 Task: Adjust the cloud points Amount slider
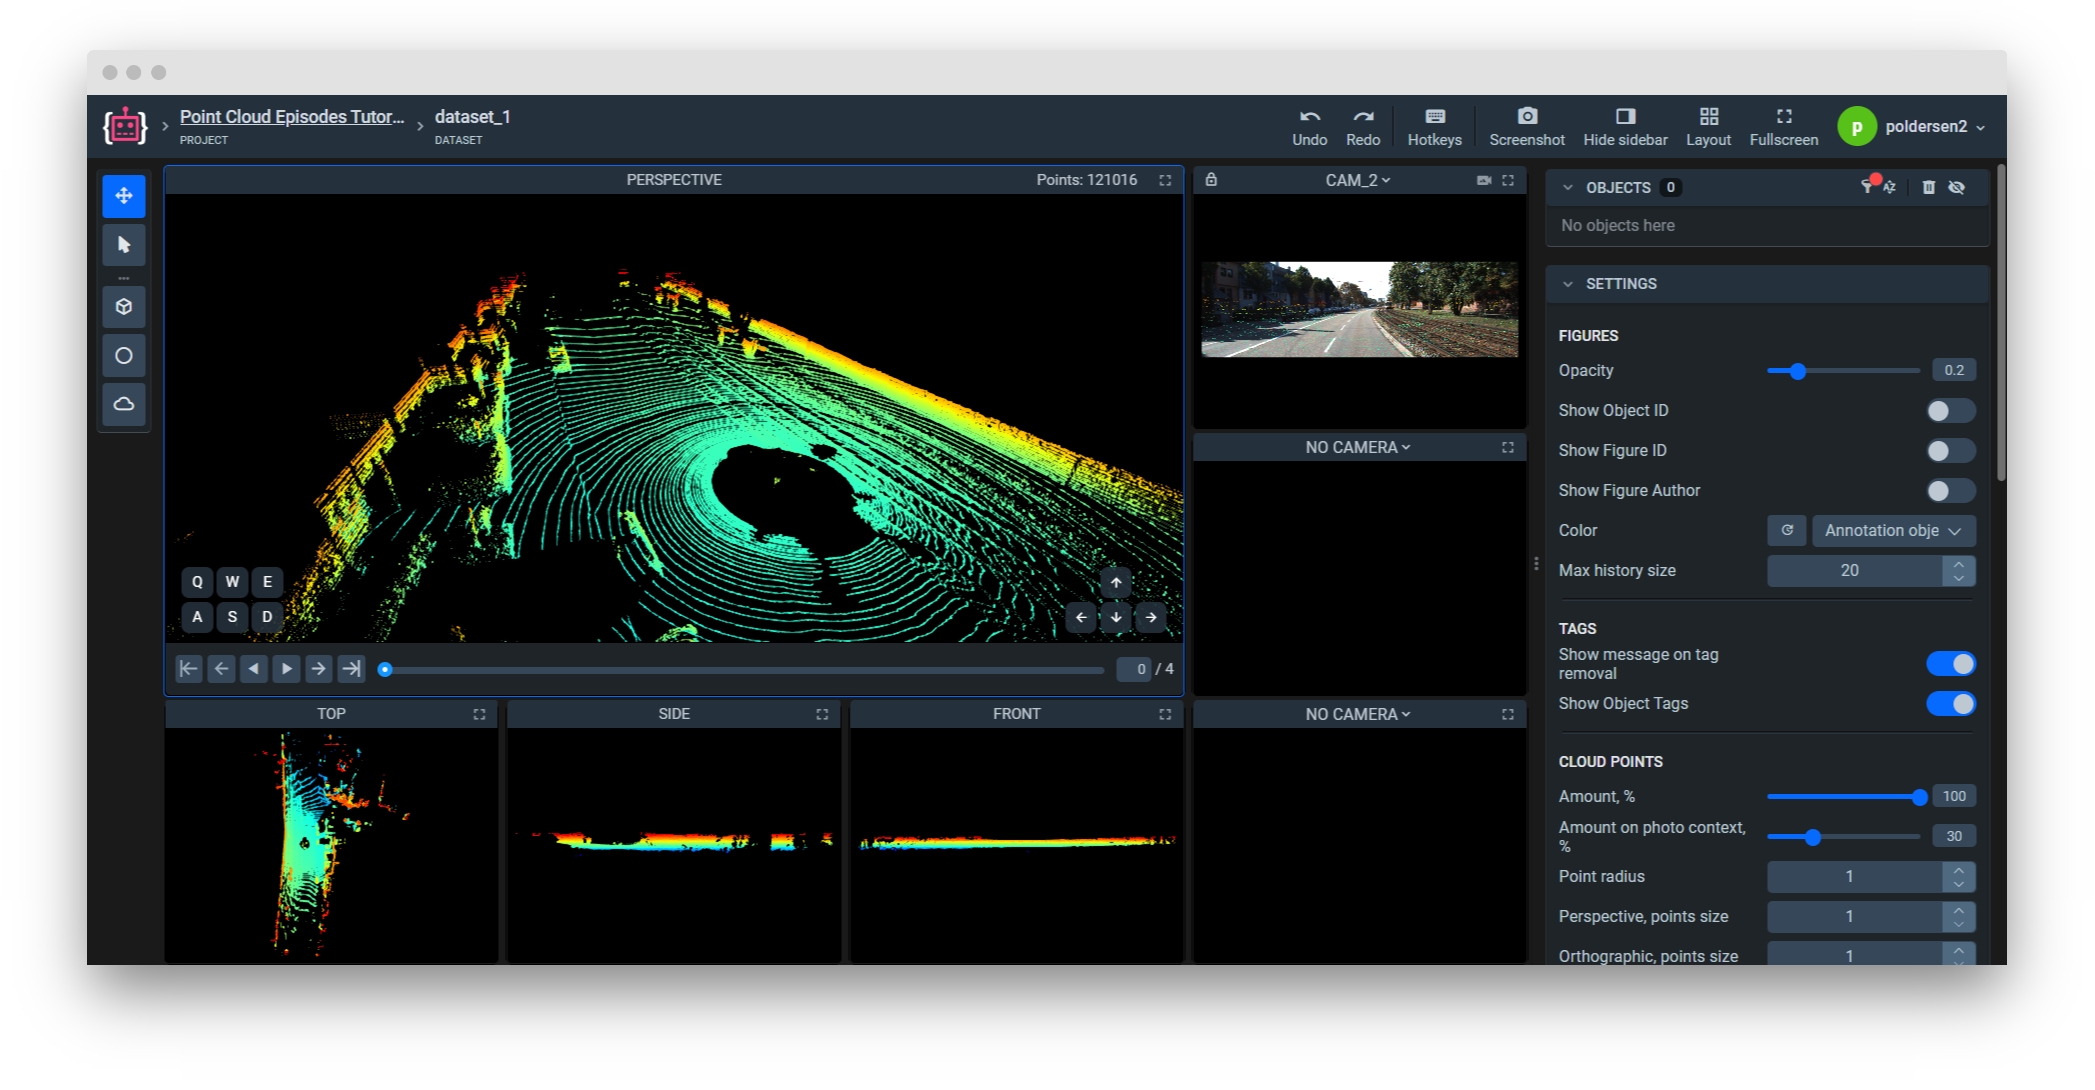click(1843, 797)
